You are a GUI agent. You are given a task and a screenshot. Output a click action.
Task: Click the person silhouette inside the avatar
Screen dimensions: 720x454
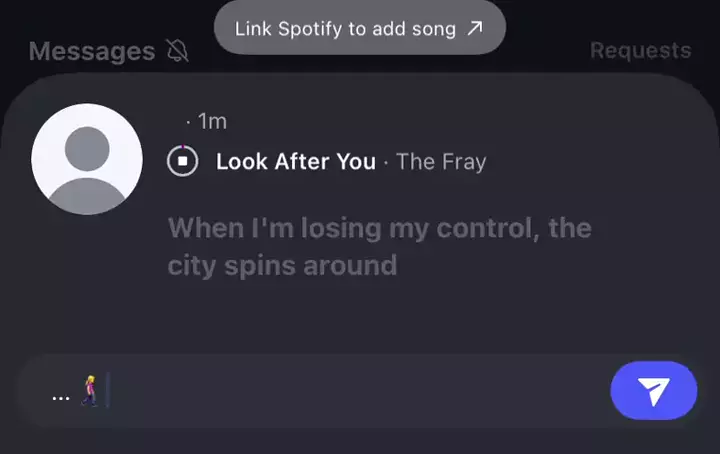click(x=87, y=165)
